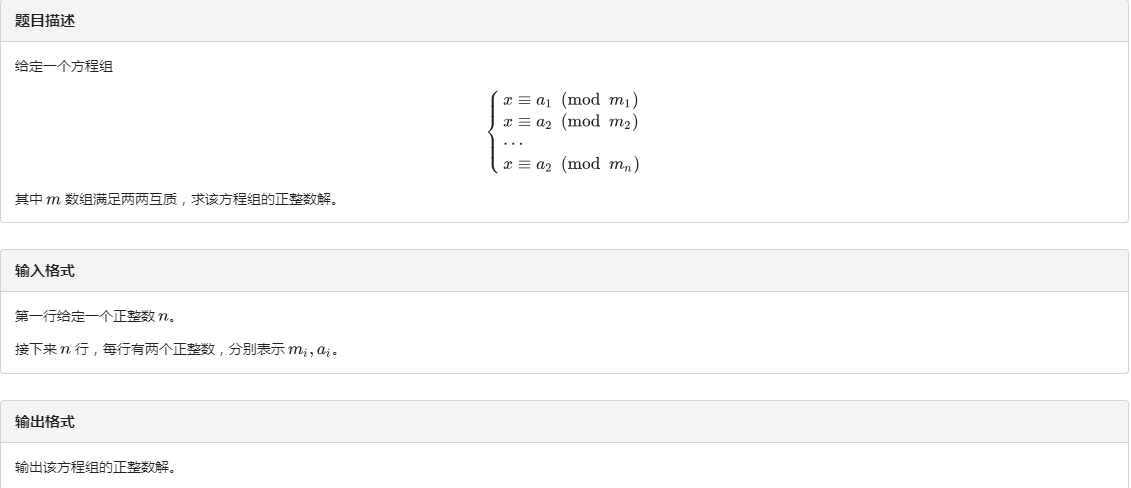This screenshot has width=1131, height=488.
Task: Click the second congruence with mod m2
Action: pos(570,122)
